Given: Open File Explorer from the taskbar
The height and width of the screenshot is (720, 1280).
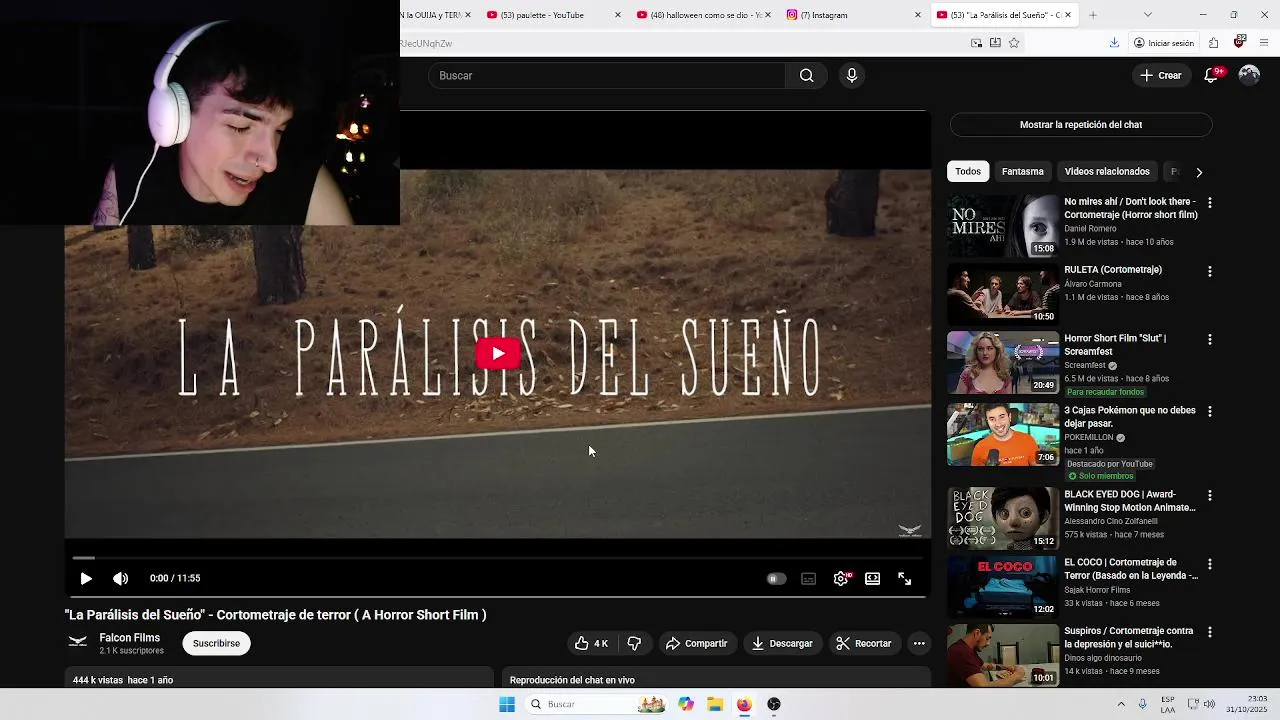Looking at the screenshot, I should tap(715, 704).
